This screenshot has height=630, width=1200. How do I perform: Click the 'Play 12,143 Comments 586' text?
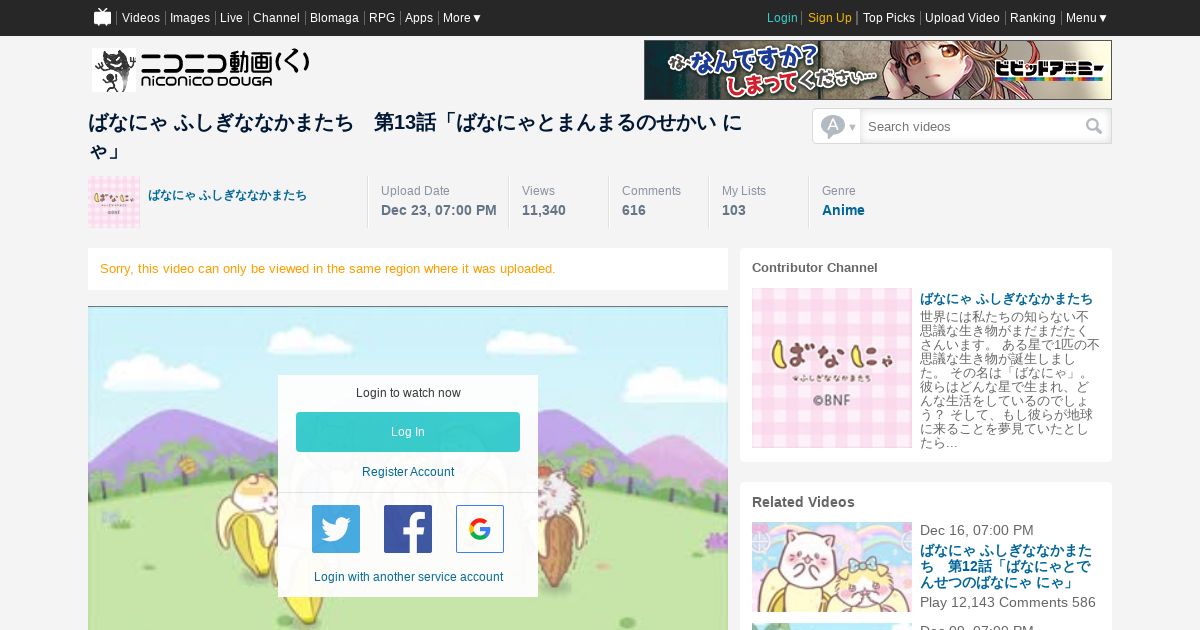(x=1008, y=602)
